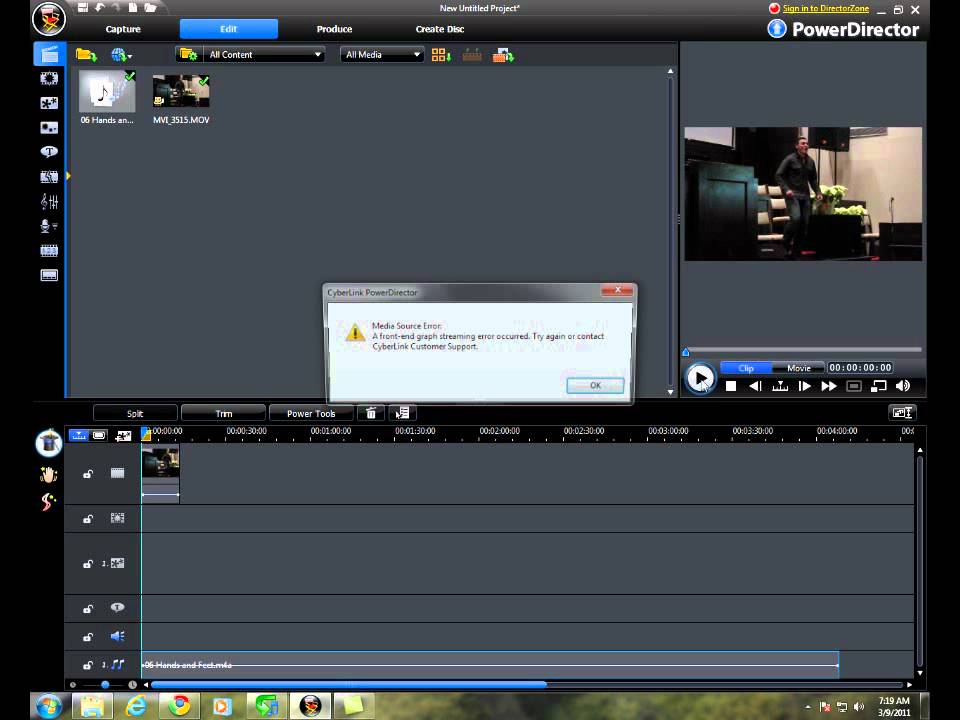Switch to the Create Disc tab
Image resolution: width=960 pixels, height=720 pixels.
[x=440, y=29]
